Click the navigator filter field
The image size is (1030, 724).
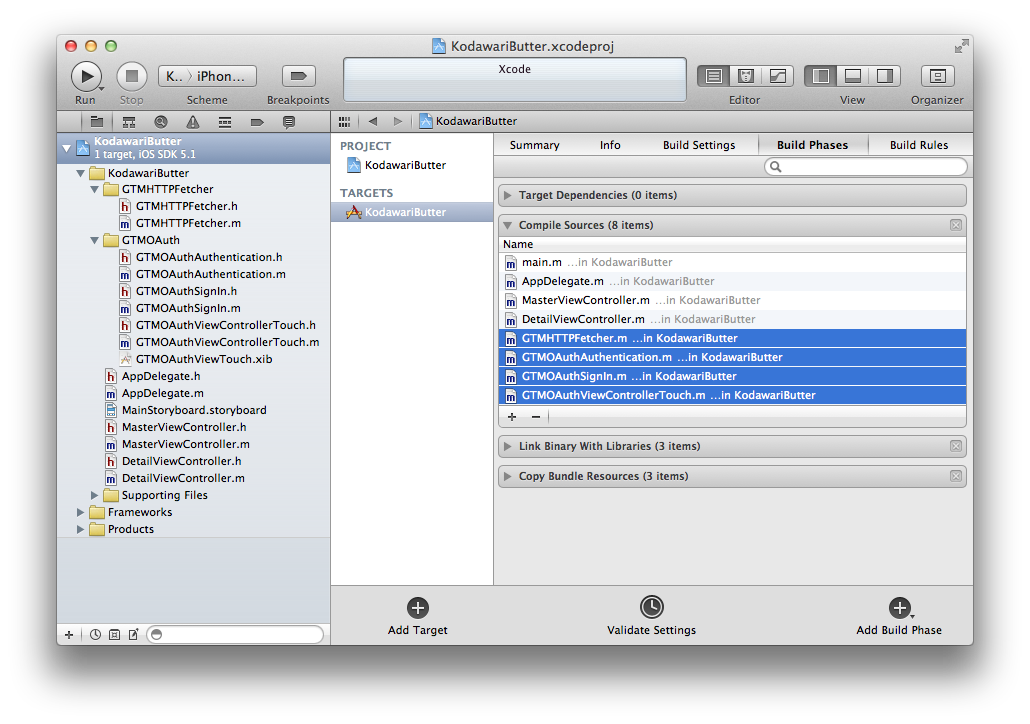236,635
